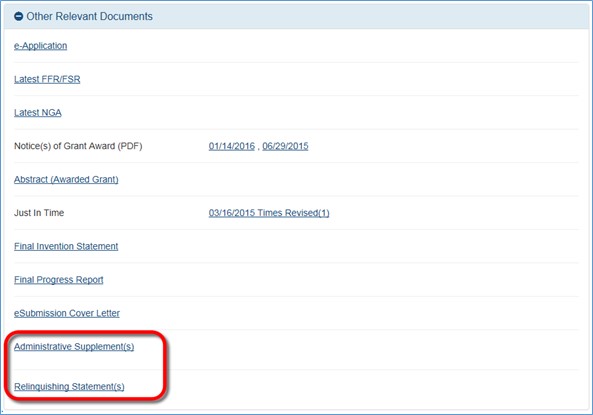Image resolution: width=593 pixels, height=415 pixels.
Task: Click the Other Relevant Documents heading text
Action: pyautogui.click(x=89, y=16)
